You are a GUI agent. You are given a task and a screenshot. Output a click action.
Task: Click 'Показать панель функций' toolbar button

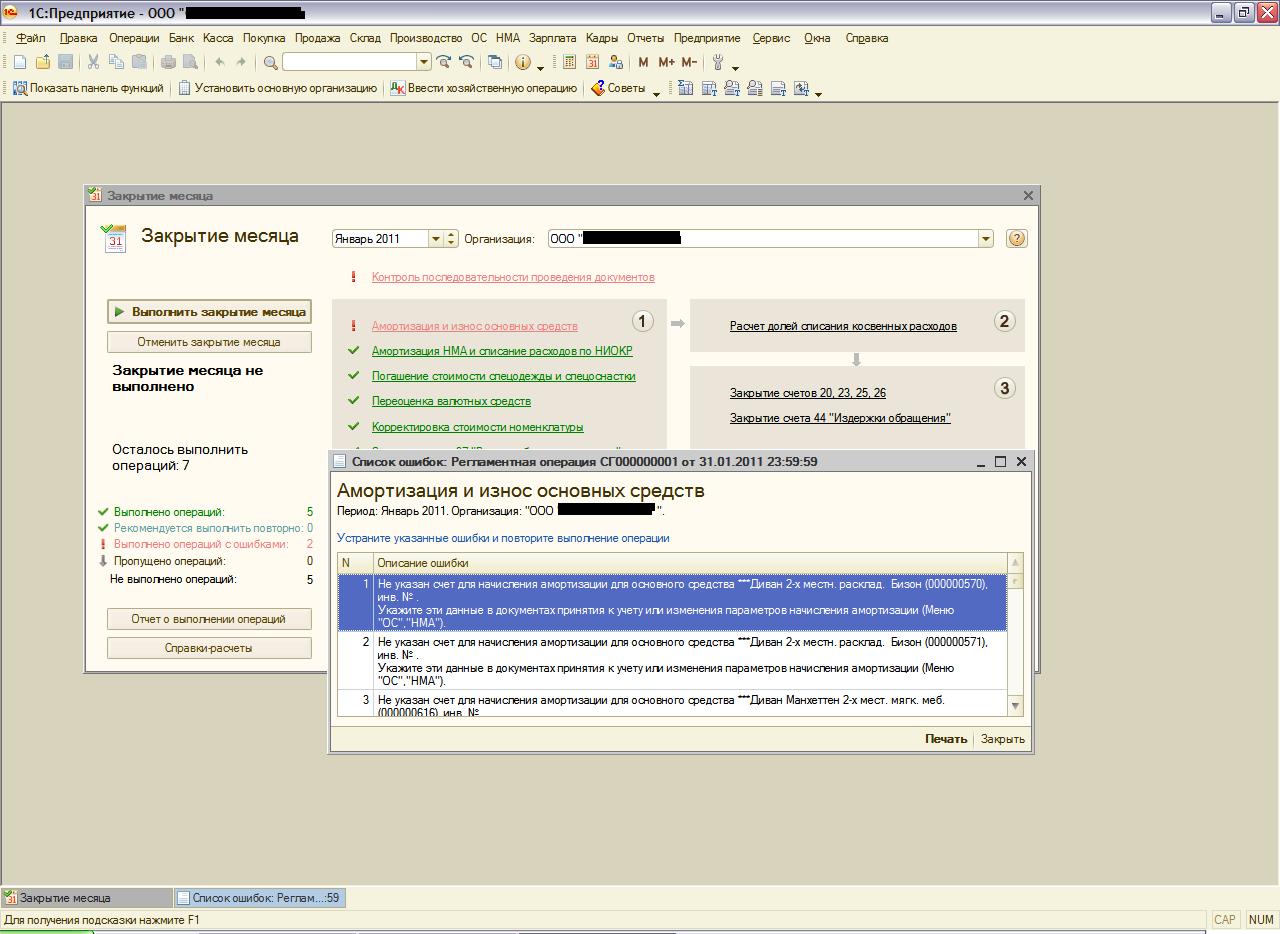[x=88, y=88]
